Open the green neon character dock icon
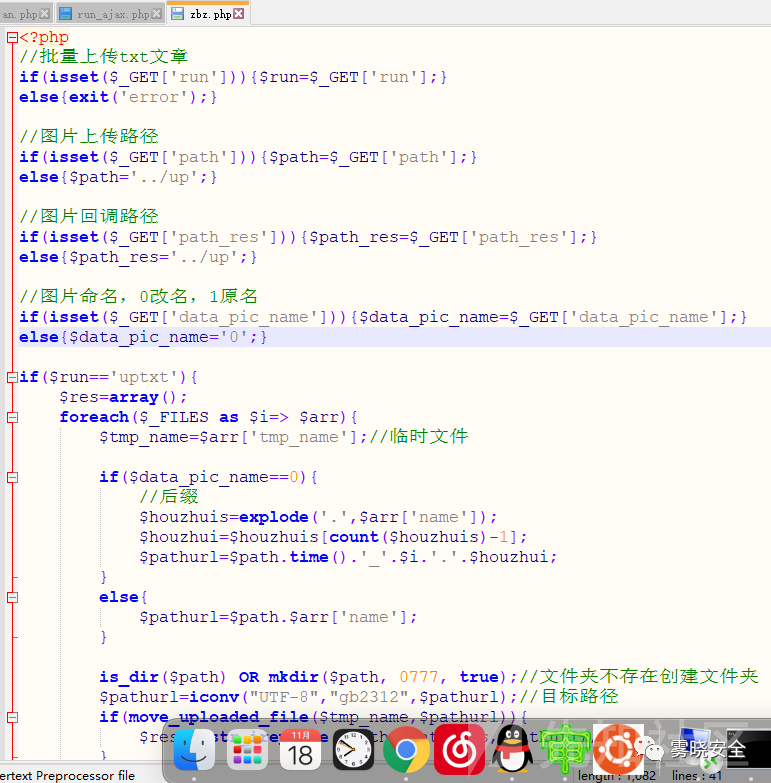This screenshot has height=783, width=771. [x=565, y=750]
